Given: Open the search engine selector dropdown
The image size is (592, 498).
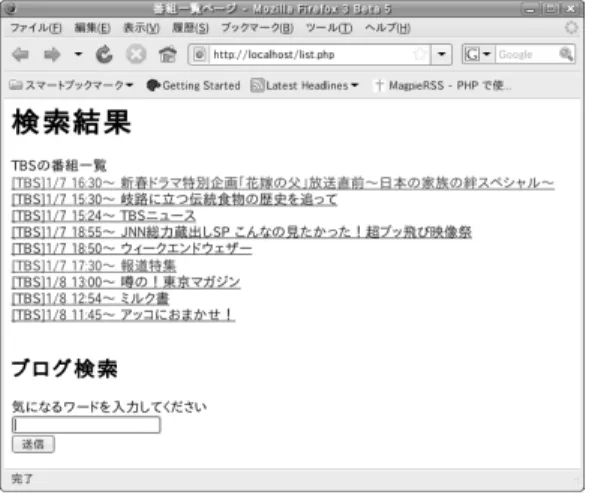Looking at the screenshot, I should pyautogui.click(x=477, y=55).
